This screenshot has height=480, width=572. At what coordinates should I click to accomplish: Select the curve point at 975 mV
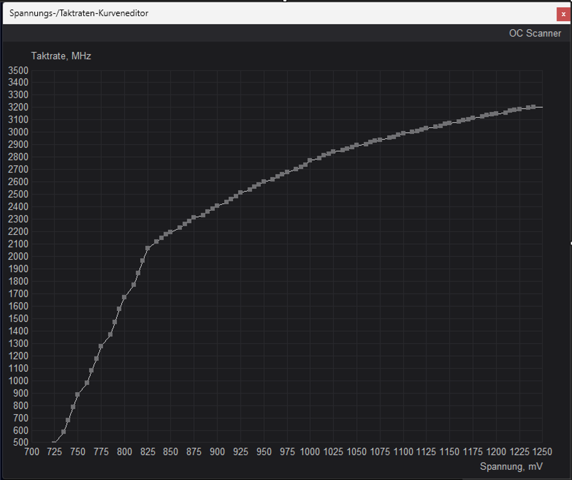[287, 172]
